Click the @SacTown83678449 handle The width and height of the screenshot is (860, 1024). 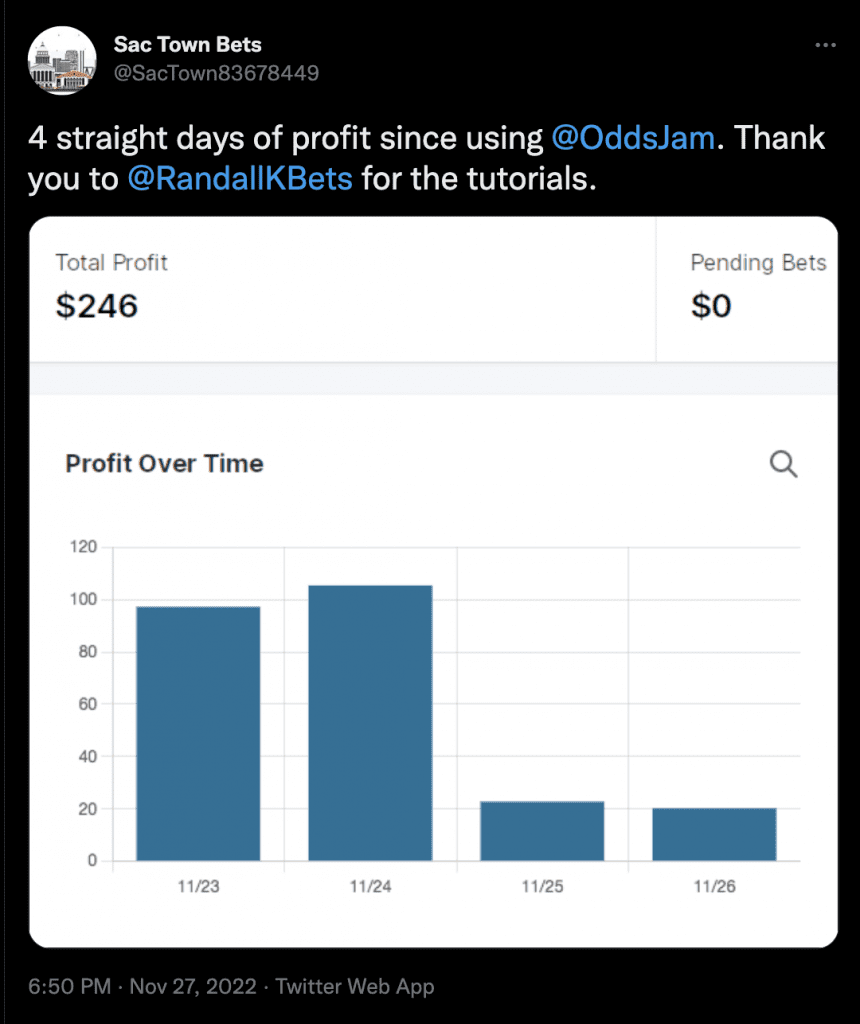click(216, 73)
